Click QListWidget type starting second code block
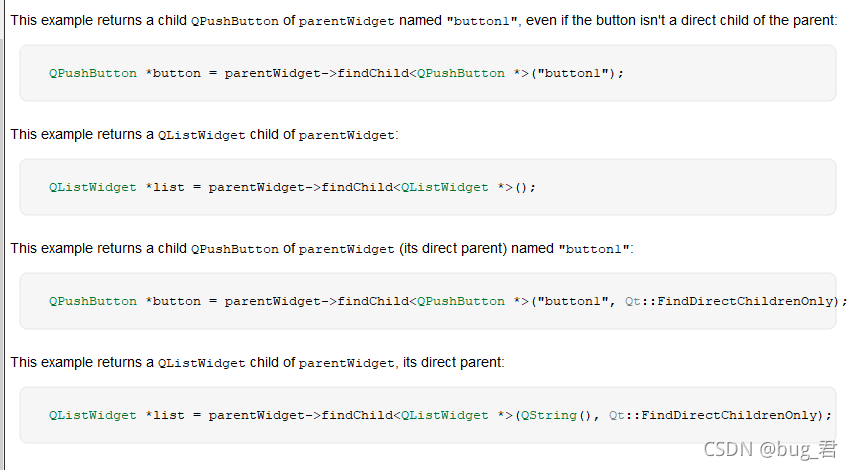Screen dimensions: 853x470 [93, 188]
